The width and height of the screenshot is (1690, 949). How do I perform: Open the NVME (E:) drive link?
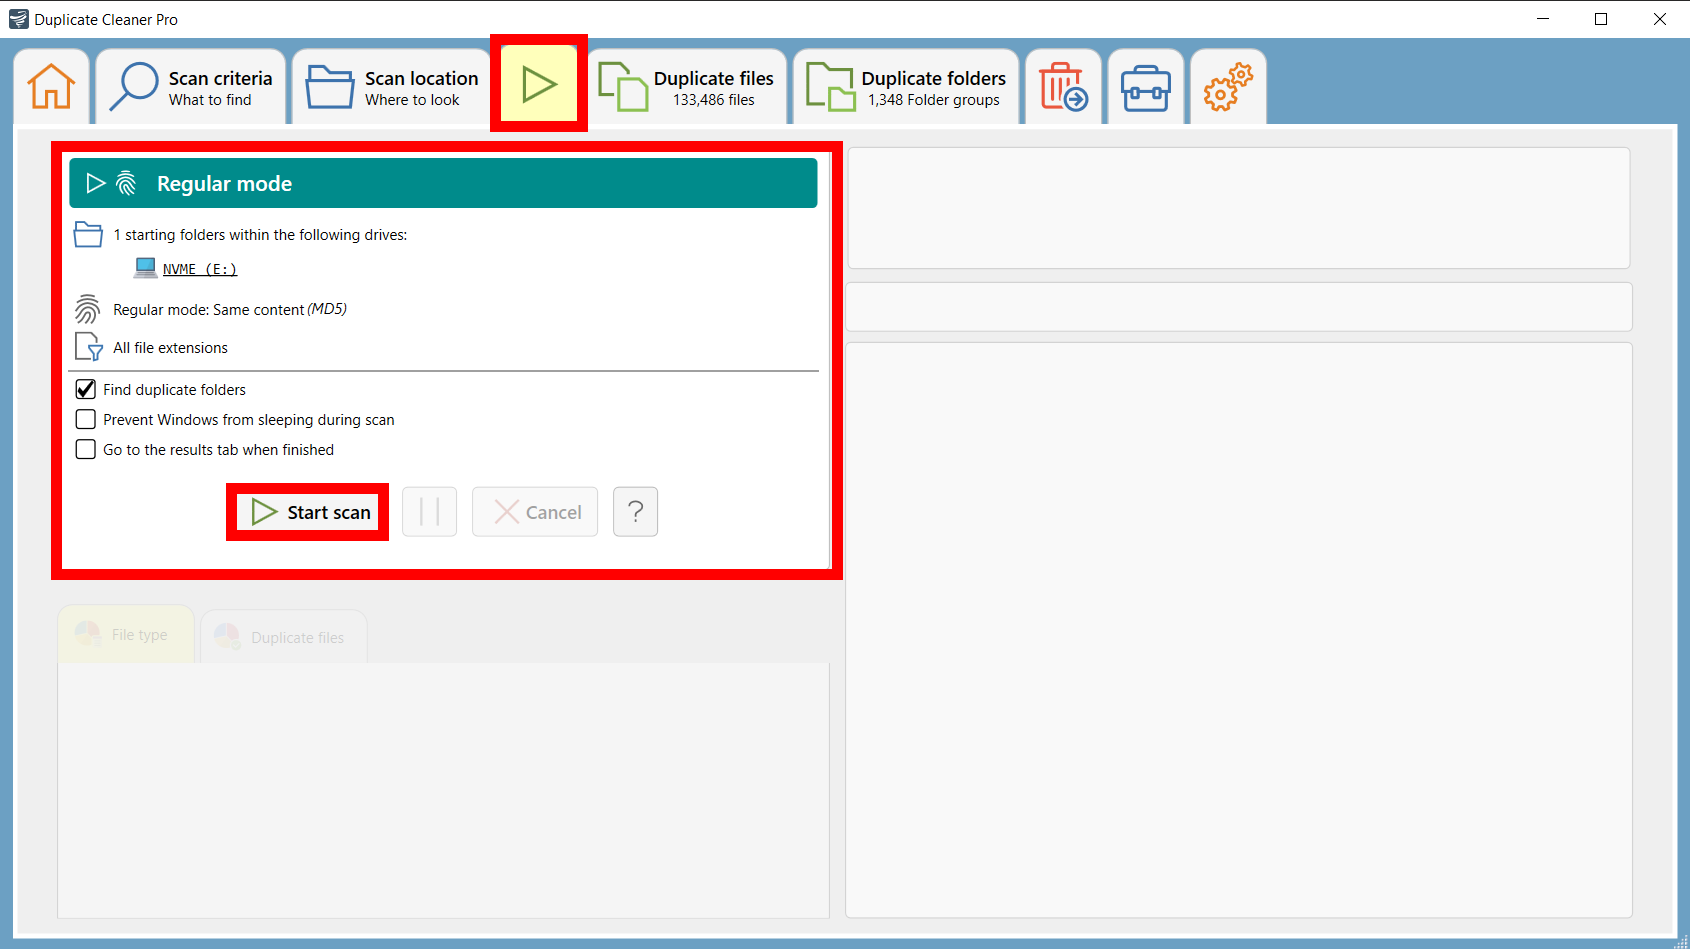[x=199, y=268]
